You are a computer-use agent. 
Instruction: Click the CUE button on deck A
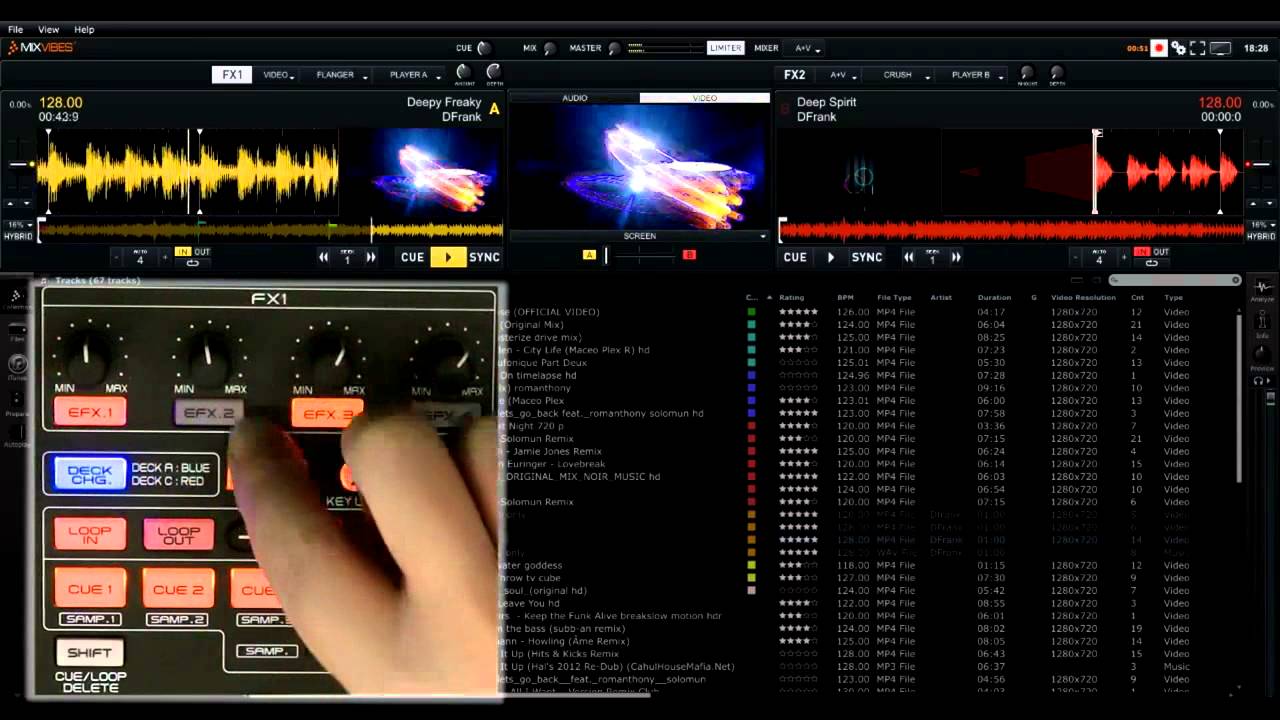tap(413, 257)
